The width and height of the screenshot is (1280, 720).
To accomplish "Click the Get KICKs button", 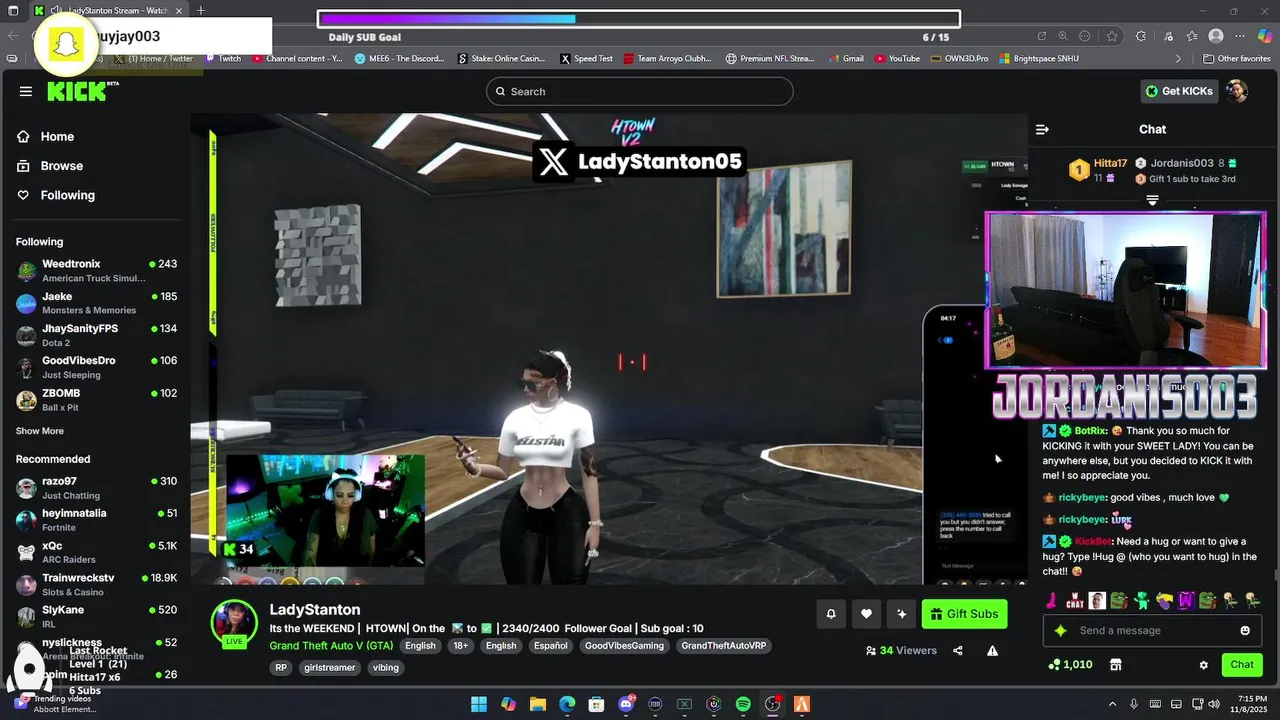I will [1179, 91].
